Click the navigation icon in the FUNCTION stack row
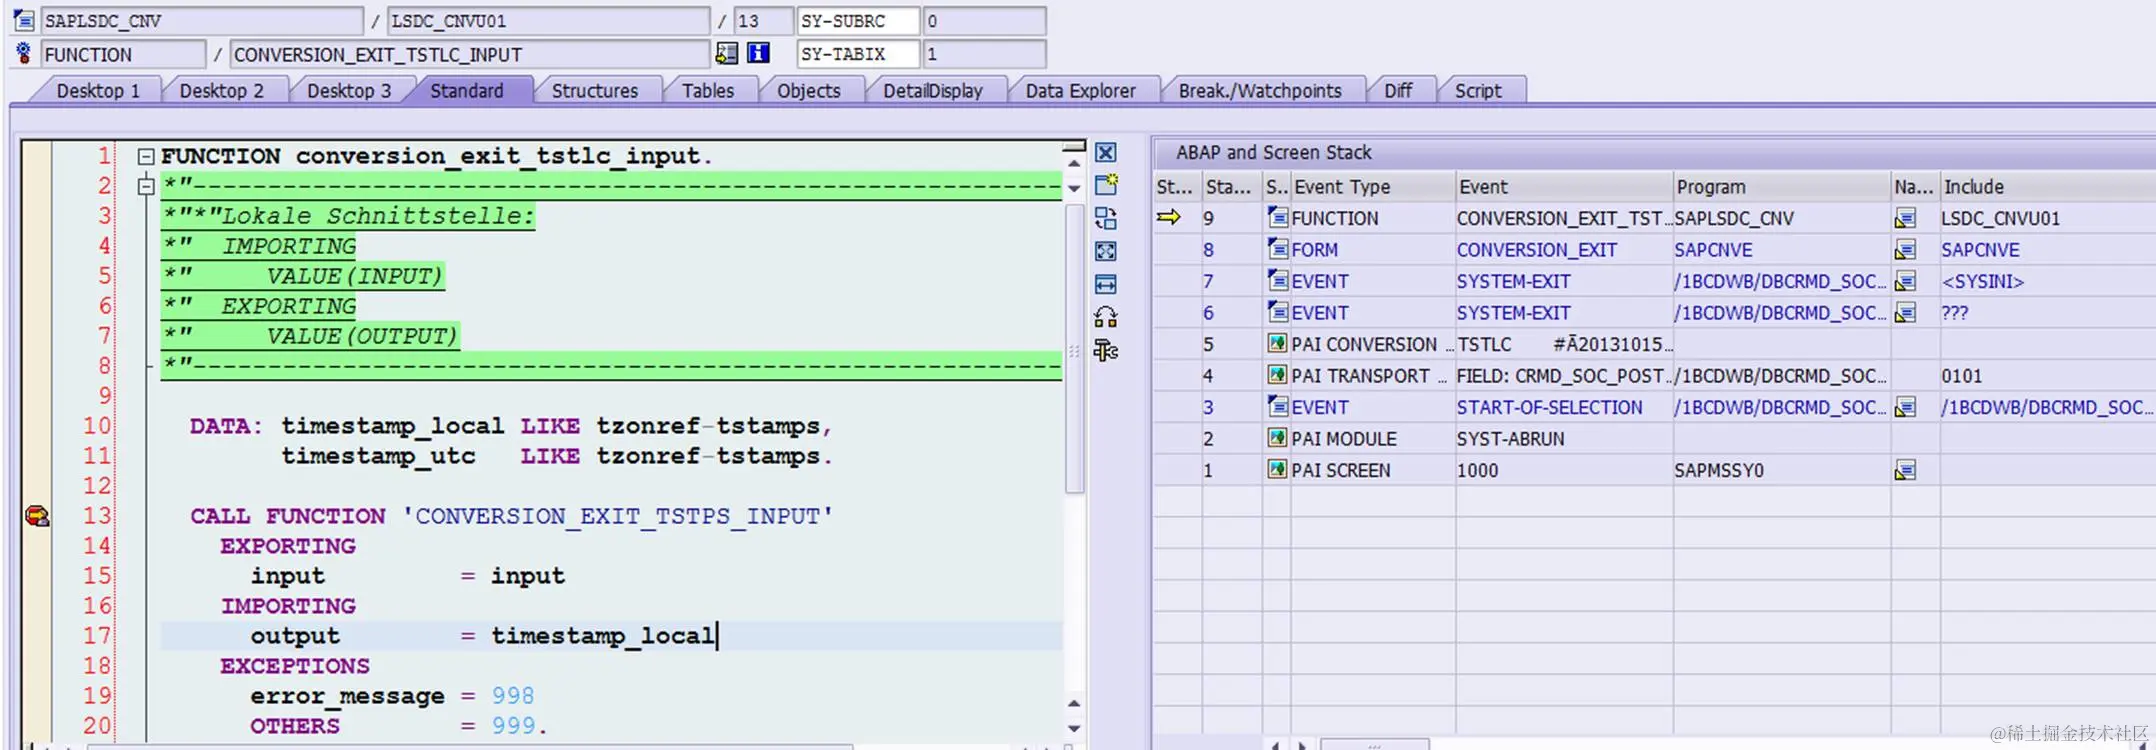 click(1905, 218)
